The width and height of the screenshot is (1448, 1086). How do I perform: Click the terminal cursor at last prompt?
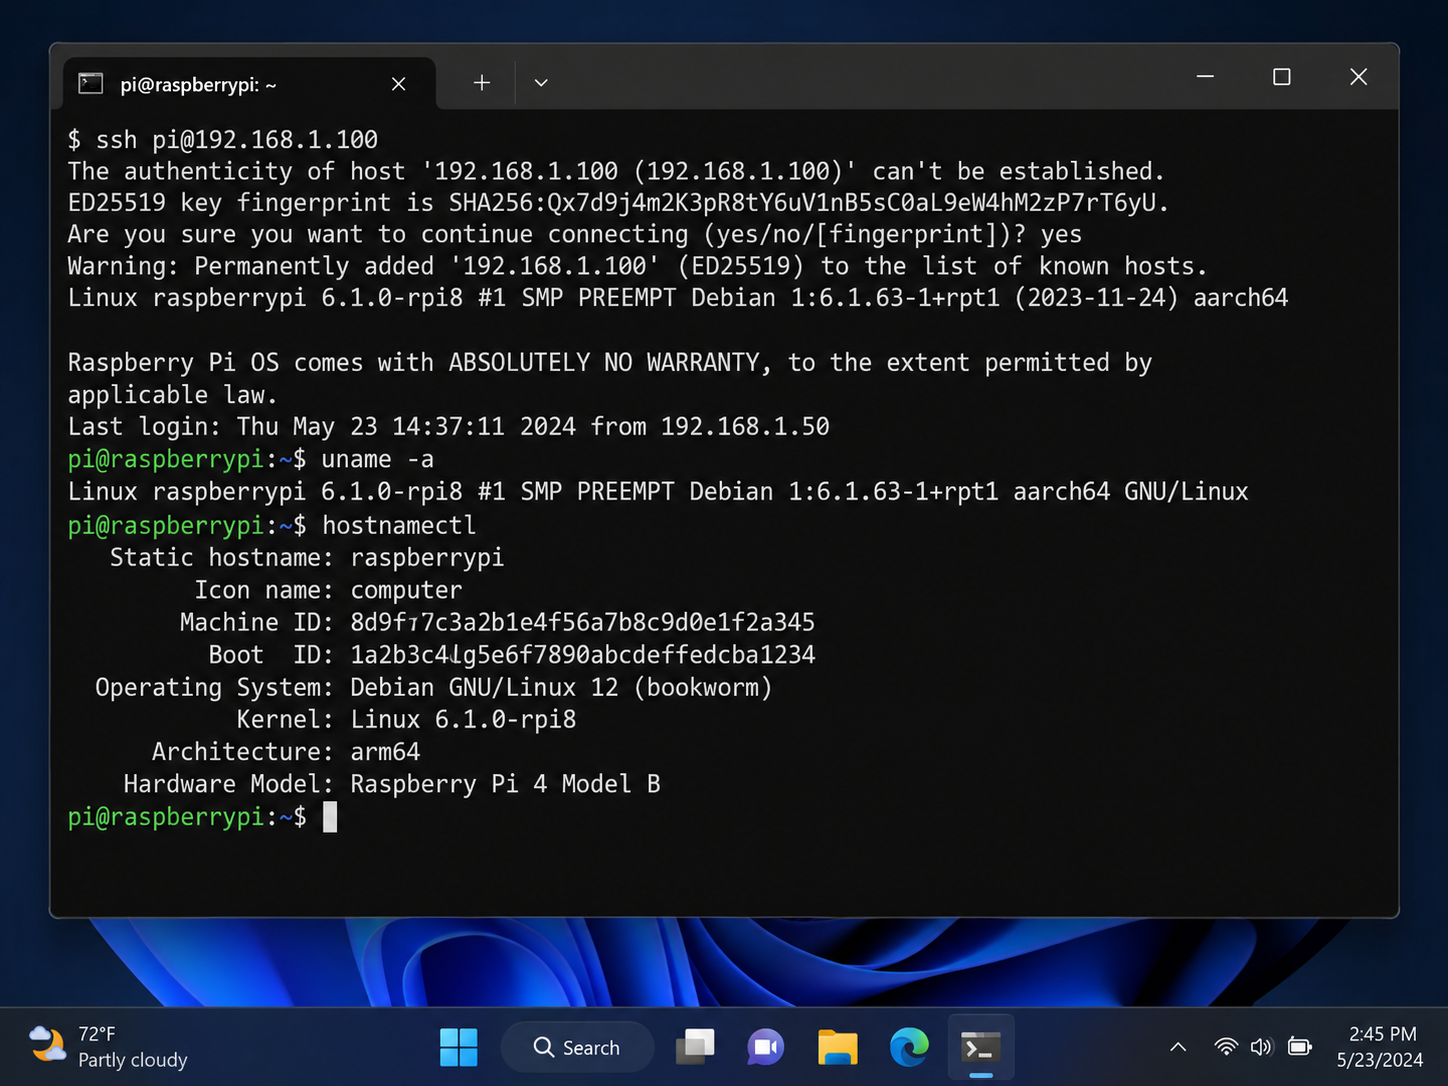tap(330, 817)
